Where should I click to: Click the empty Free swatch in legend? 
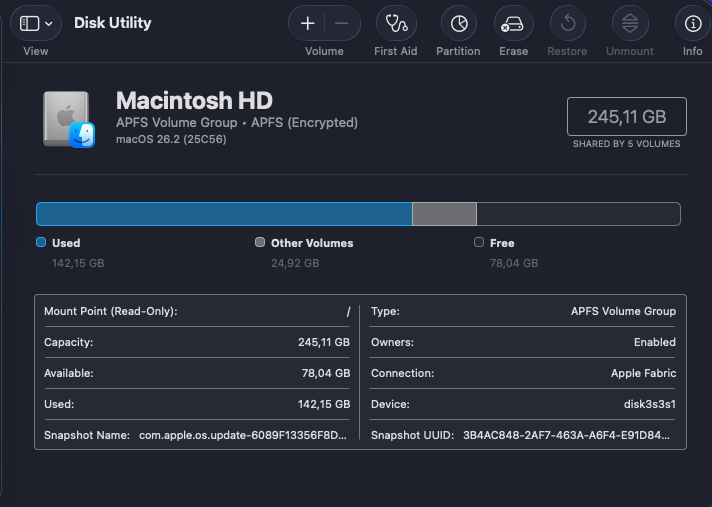479,242
